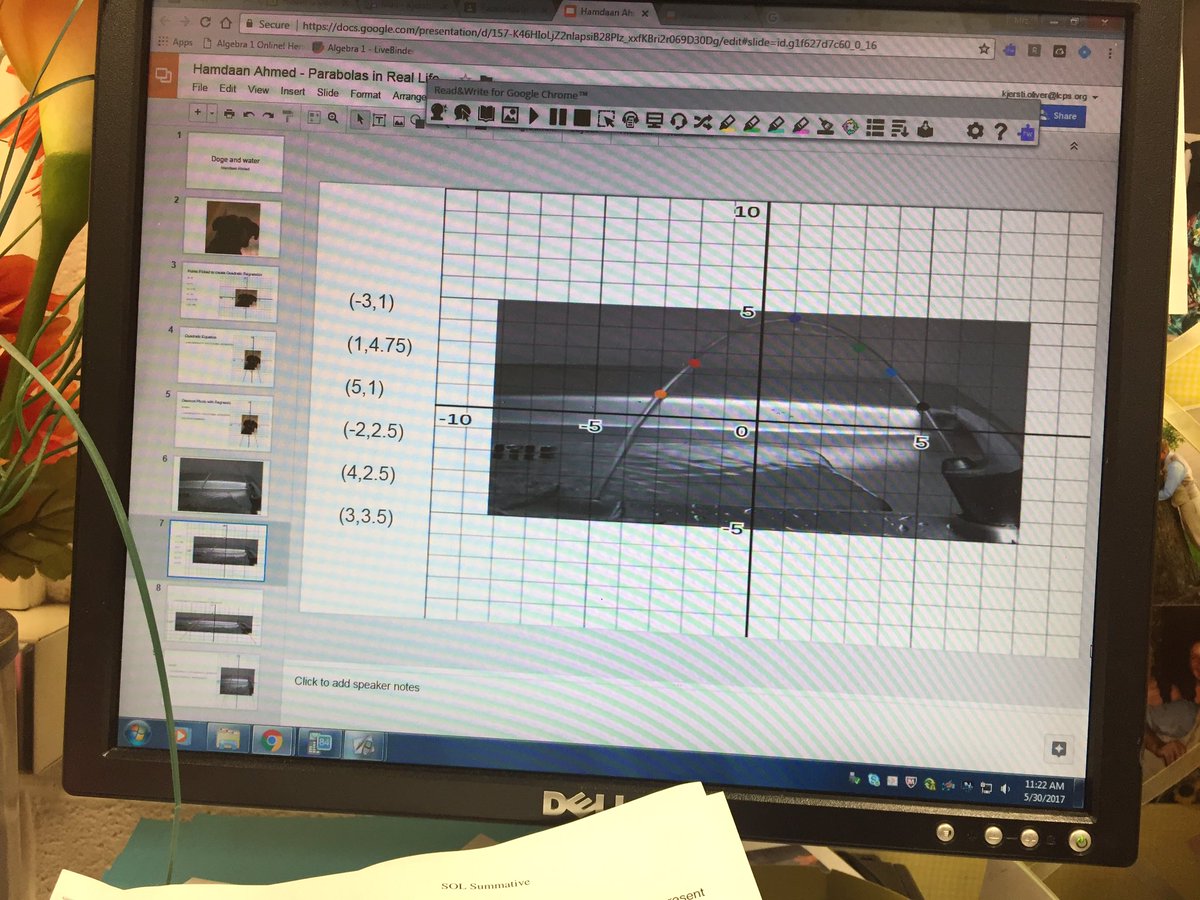Image resolution: width=1200 pixels, height=900 pixels.
Task: Select slide 6 thumbnail in filmstrip
Action: click(220, 485)
